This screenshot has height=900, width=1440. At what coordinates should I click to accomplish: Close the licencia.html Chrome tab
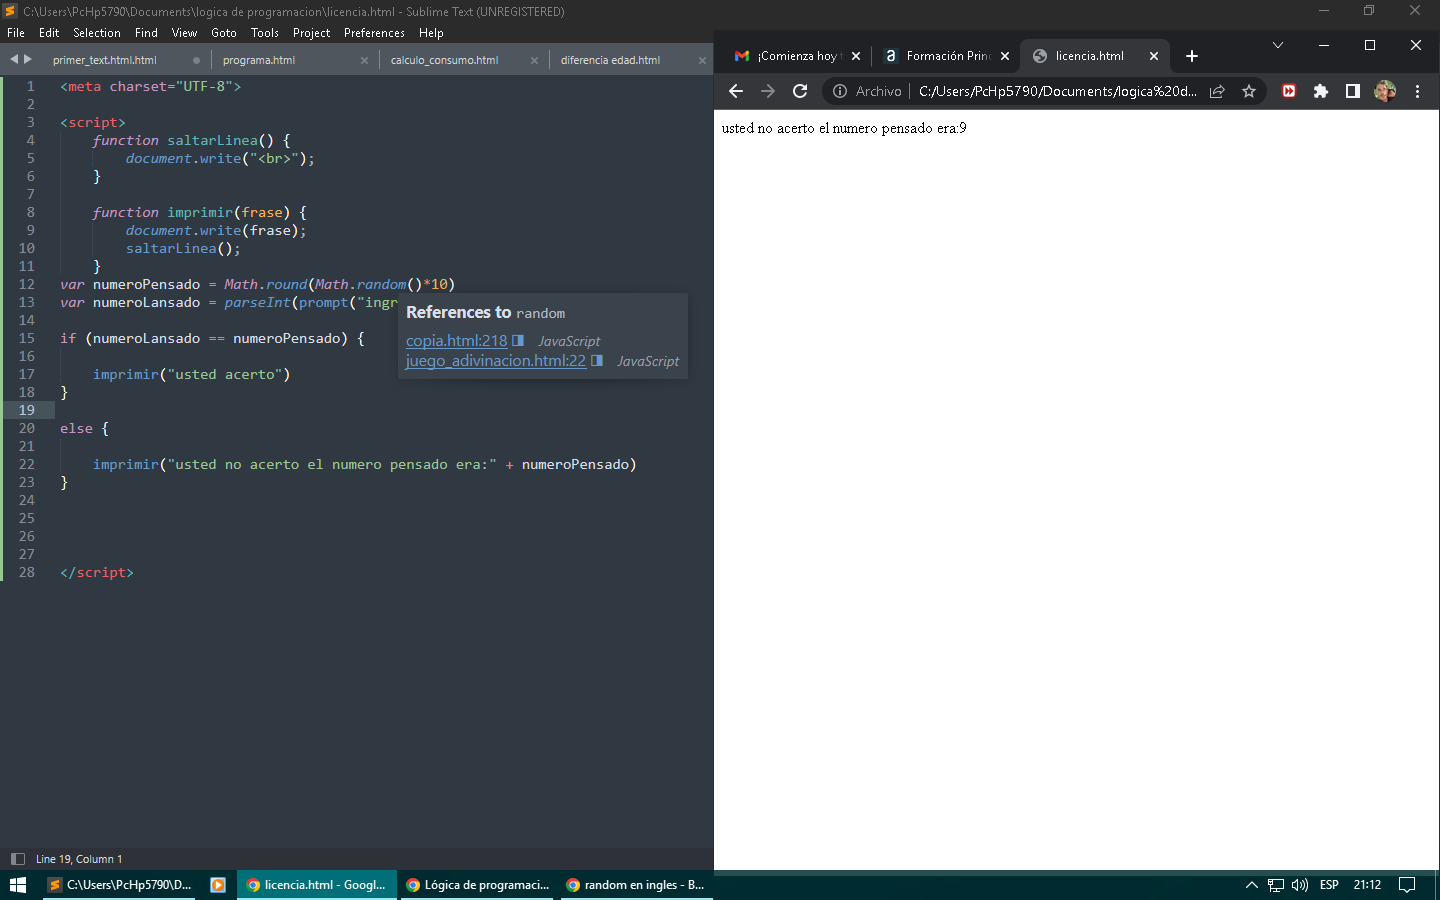pos(1154,56)
